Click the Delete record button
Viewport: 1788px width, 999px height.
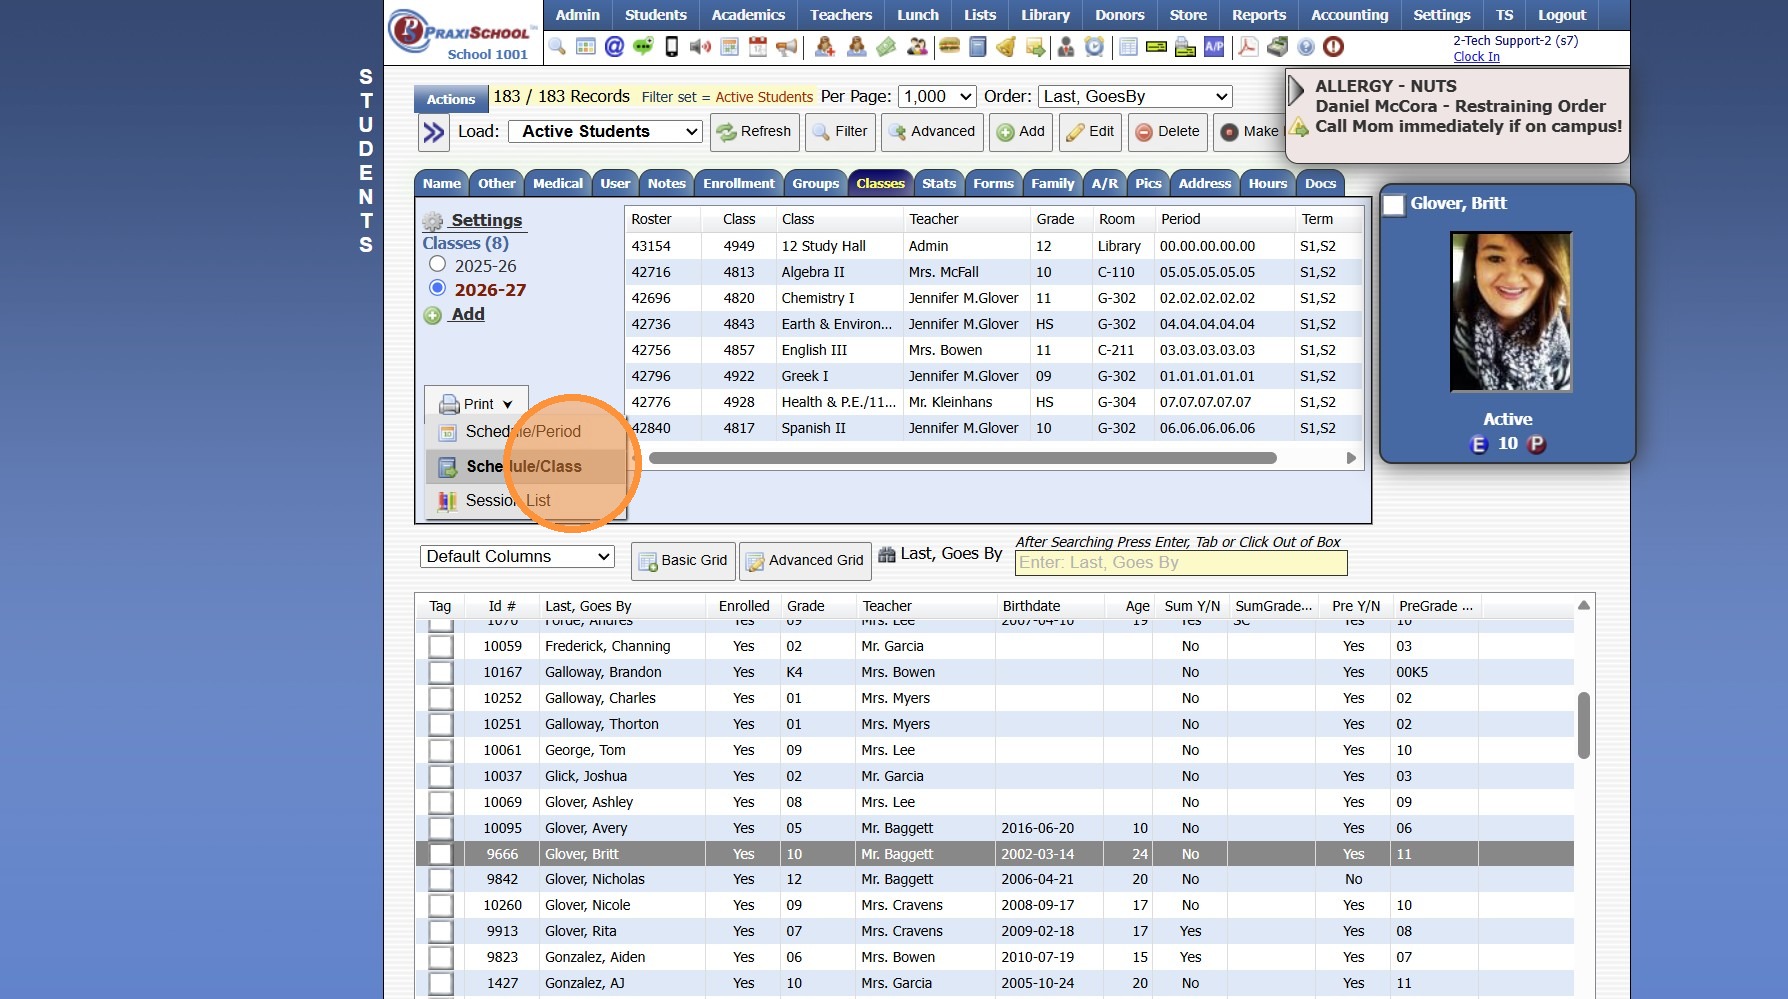[x=1167, y=132]
